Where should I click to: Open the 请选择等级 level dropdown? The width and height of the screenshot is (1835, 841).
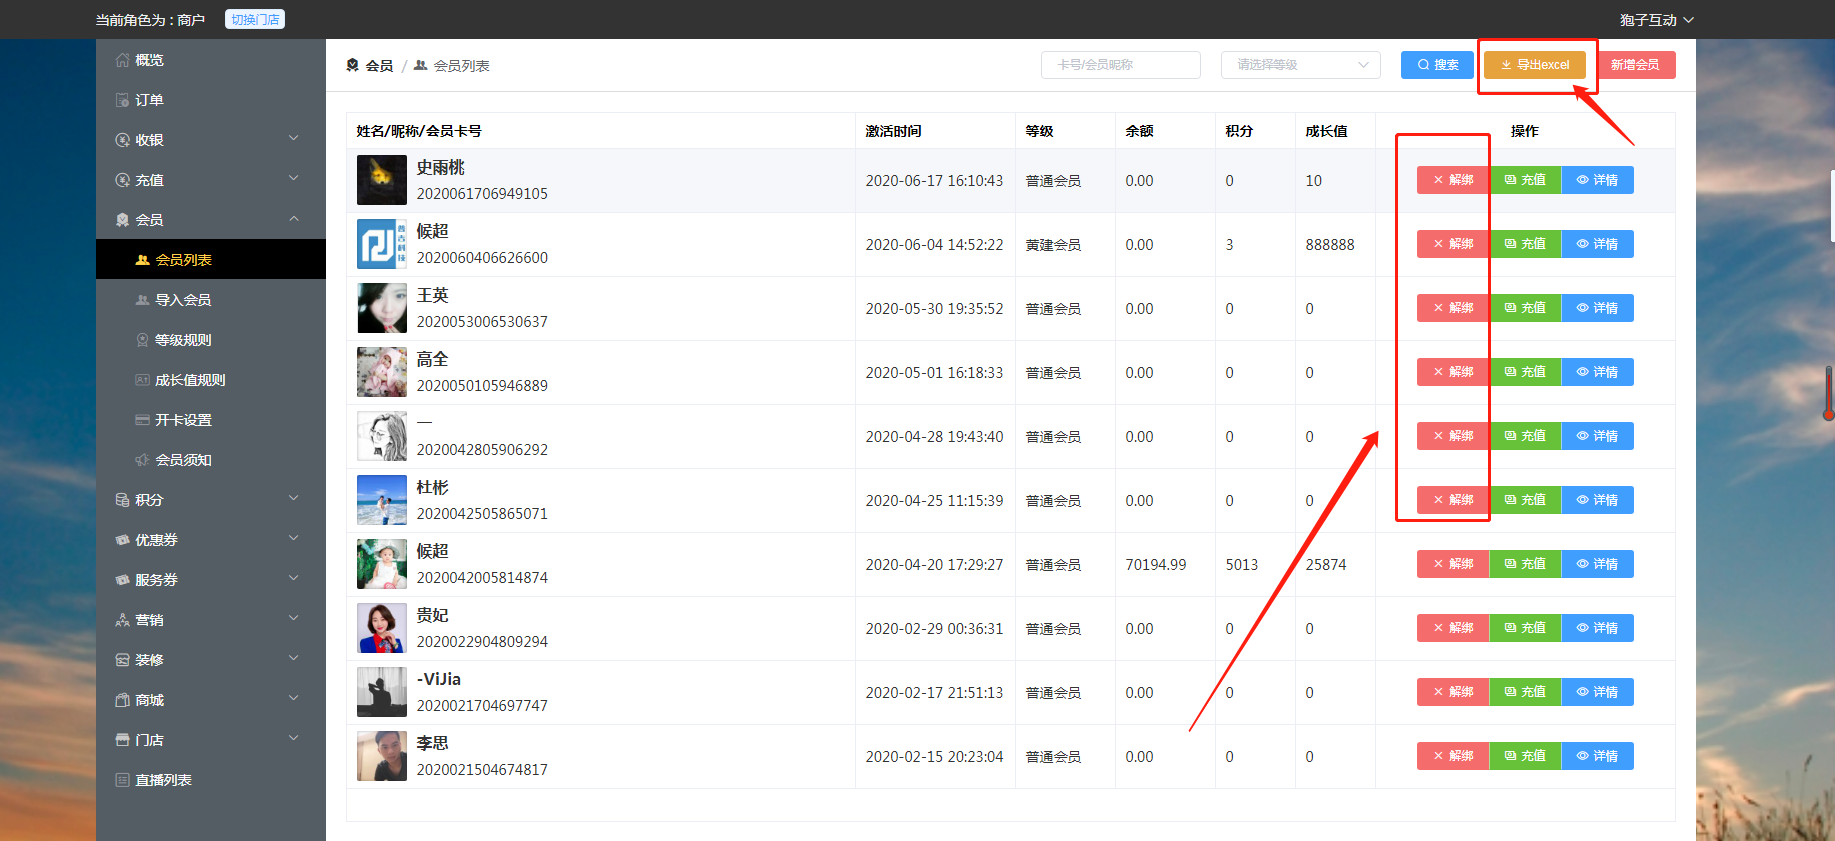coord(1300,65)
